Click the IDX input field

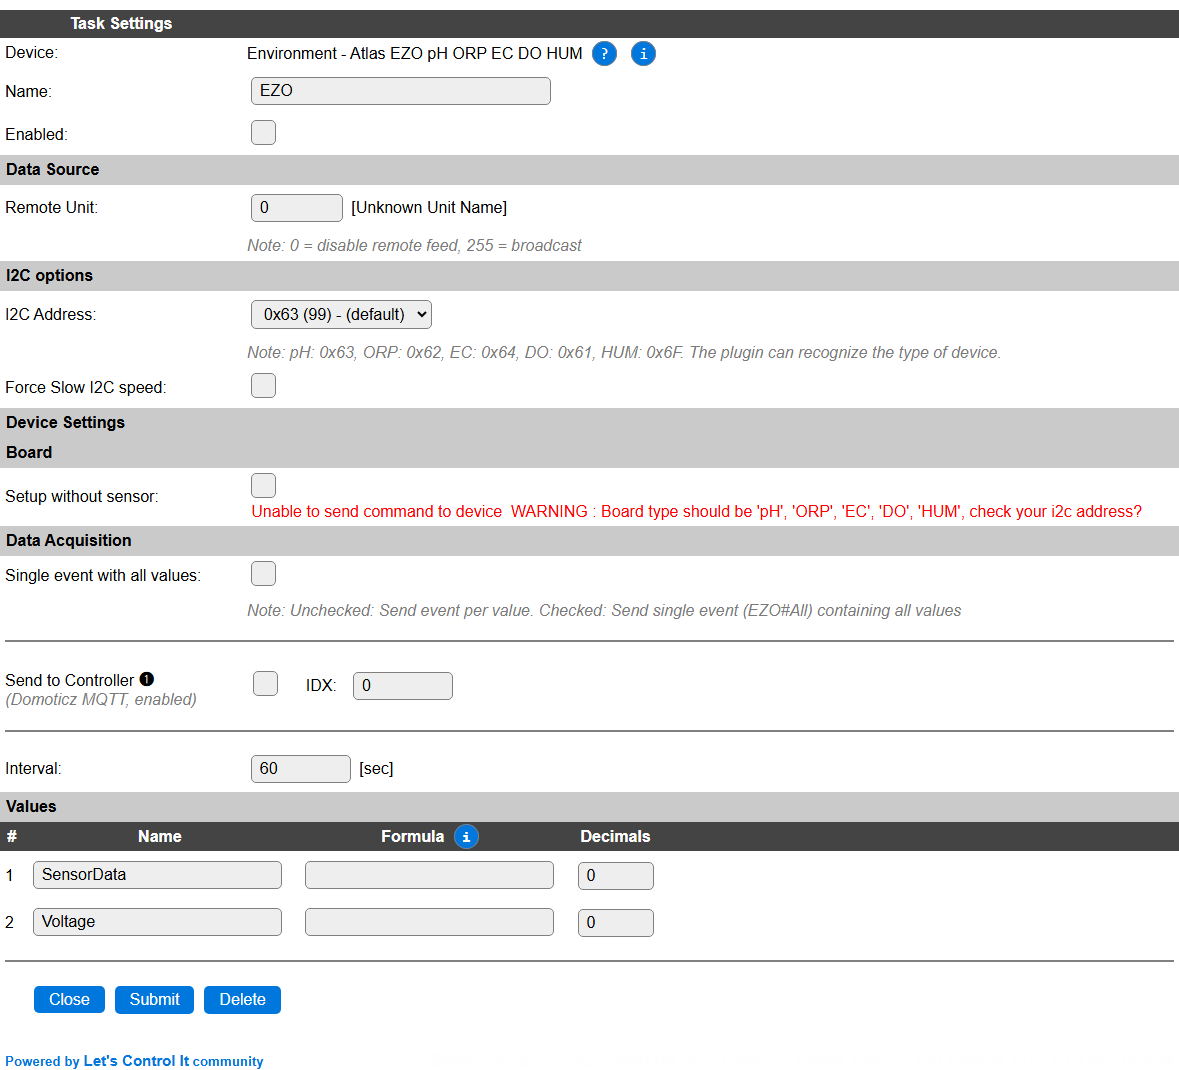click(403, 686)
